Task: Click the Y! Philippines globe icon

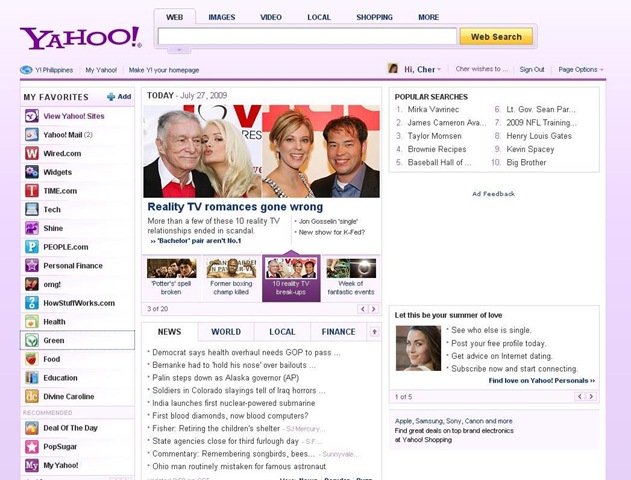Action: tap(26, 70)
